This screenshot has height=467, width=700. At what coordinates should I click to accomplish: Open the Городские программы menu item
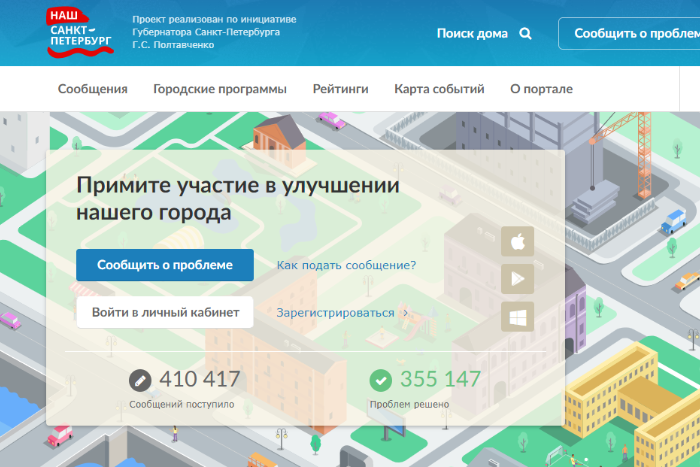tap(220, 89)
